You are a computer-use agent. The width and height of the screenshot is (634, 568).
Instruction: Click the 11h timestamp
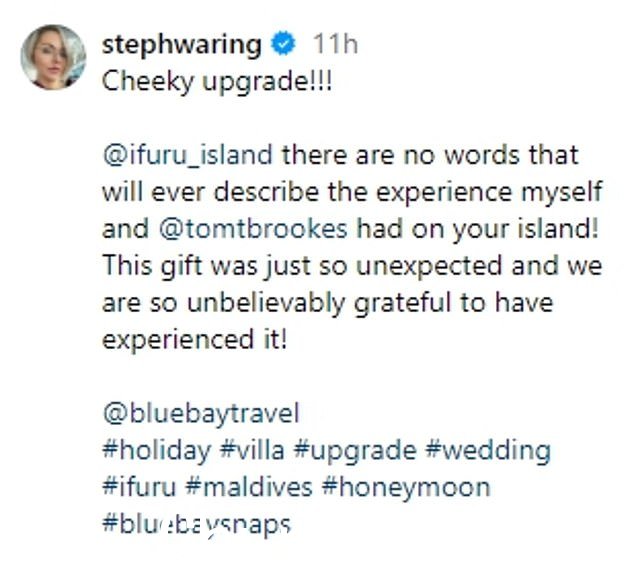point(336,44)
